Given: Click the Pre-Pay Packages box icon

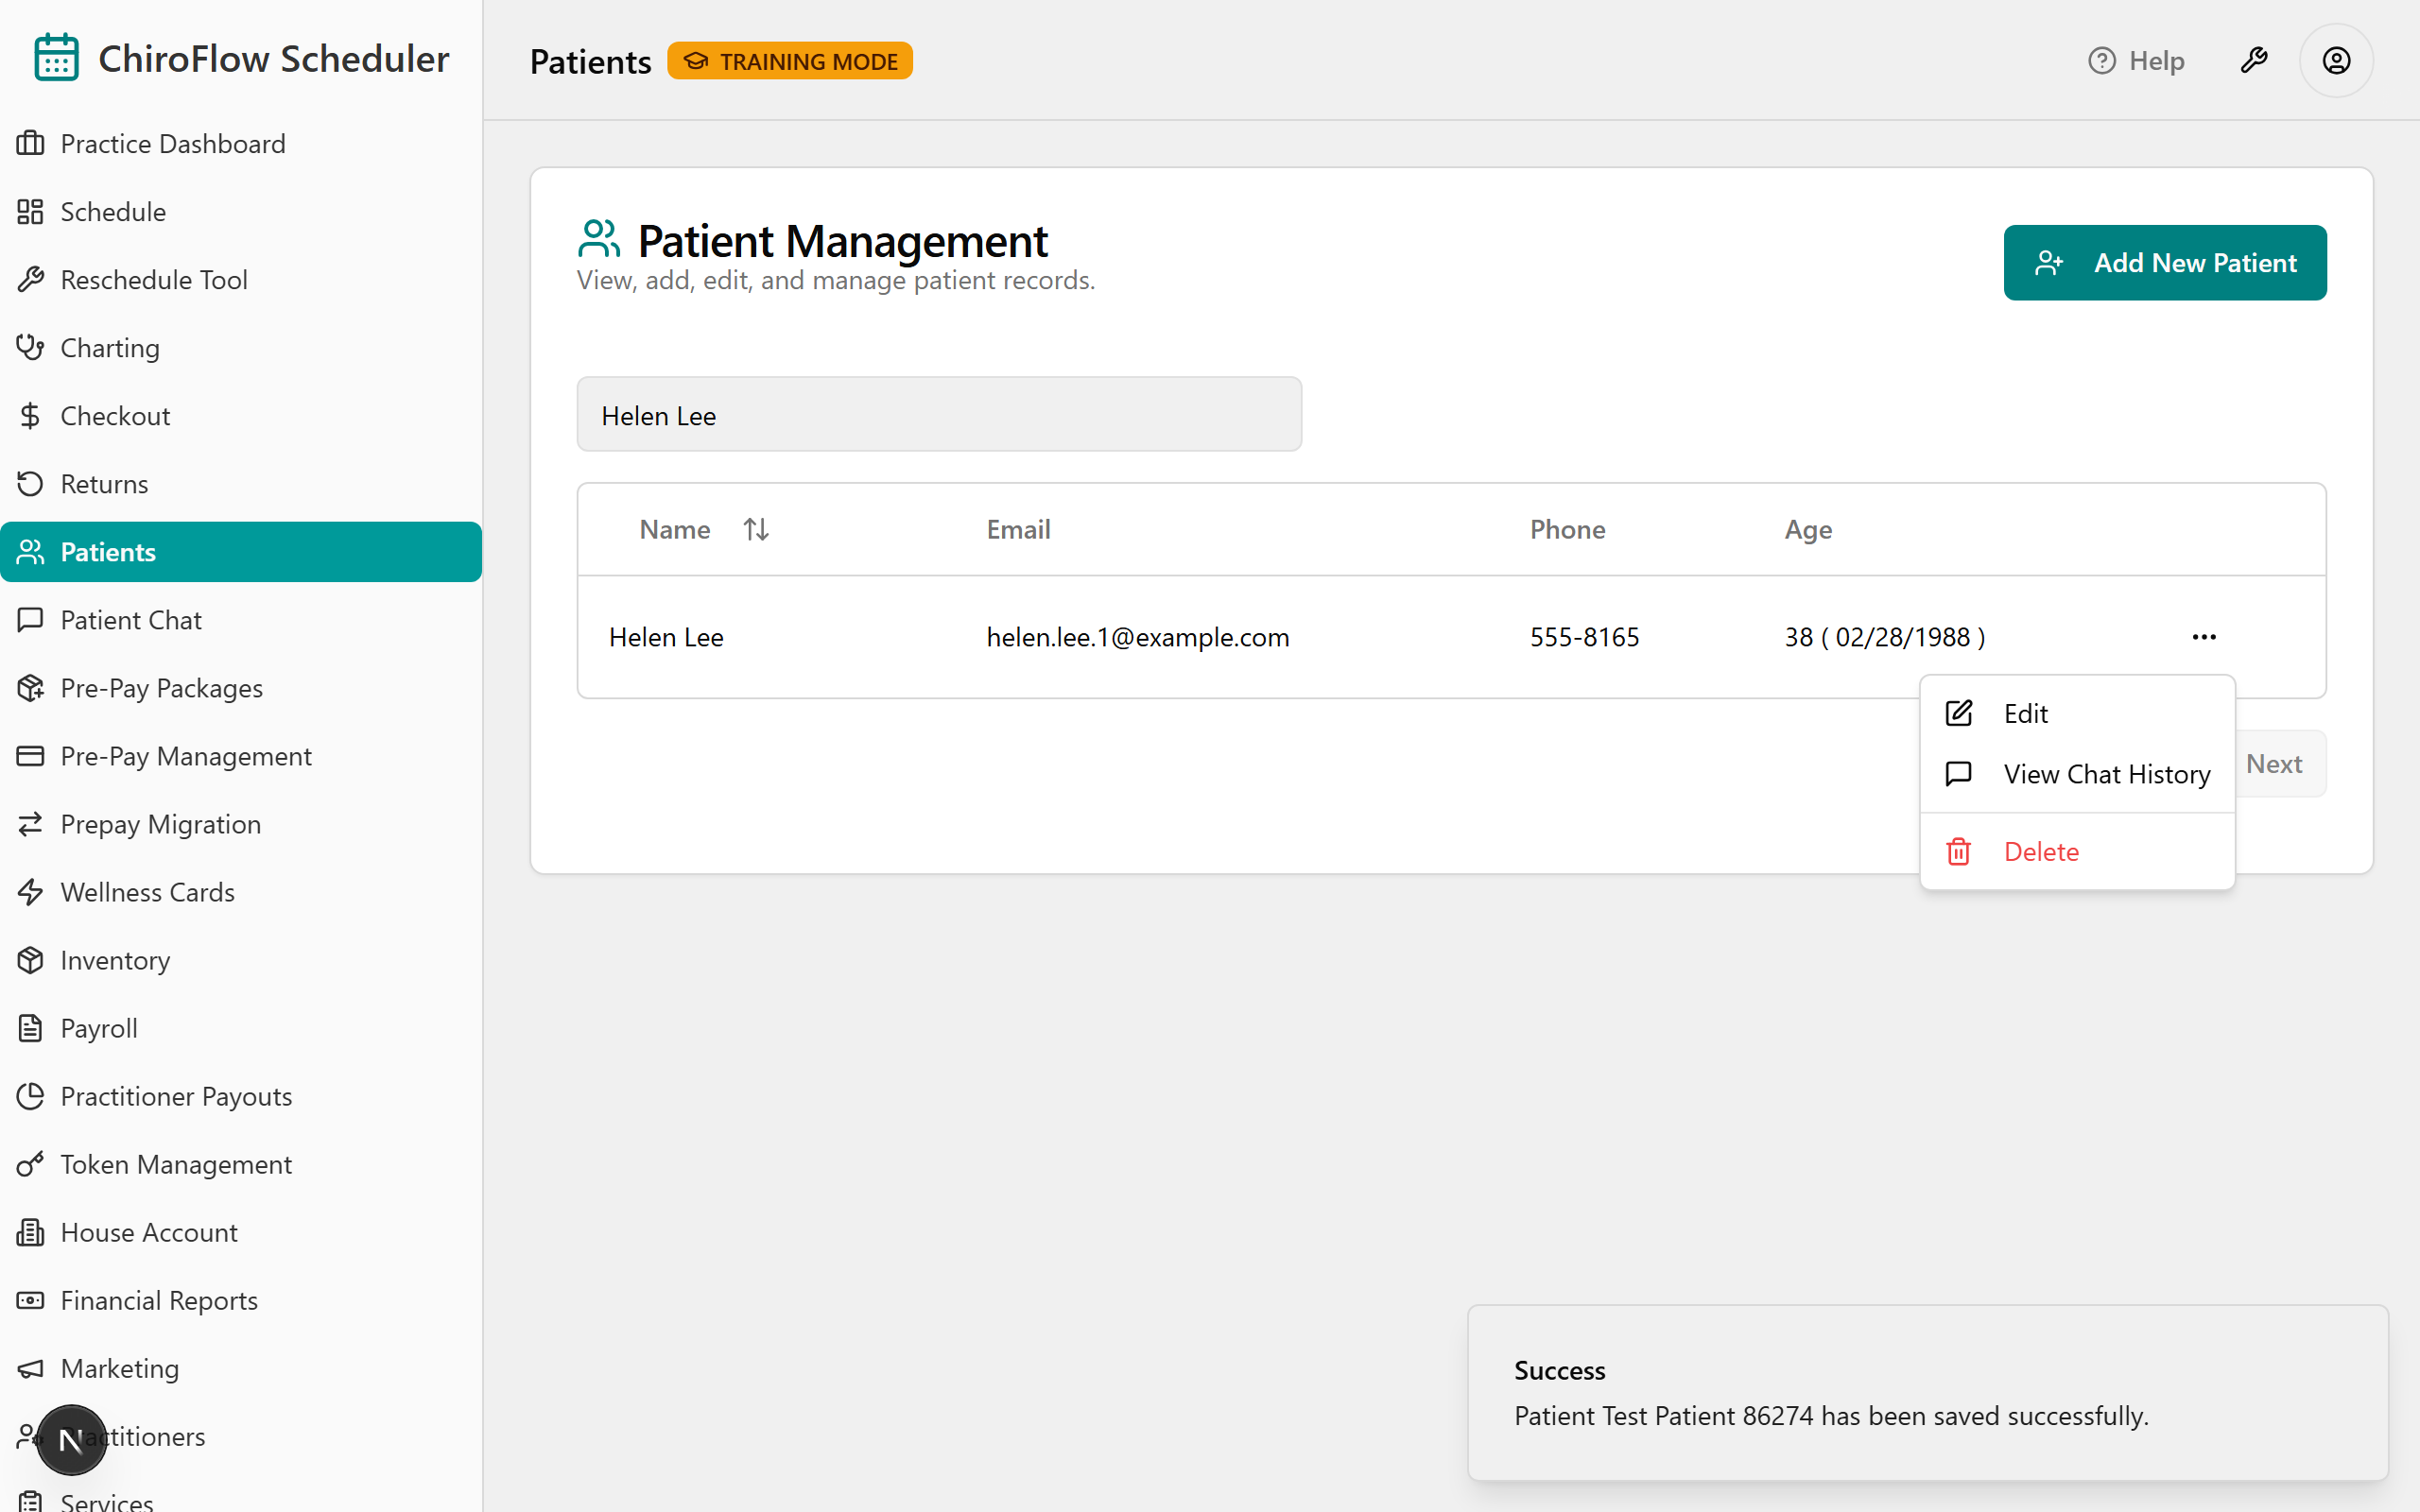Looking at the screenshot, I should coord(30,688).
